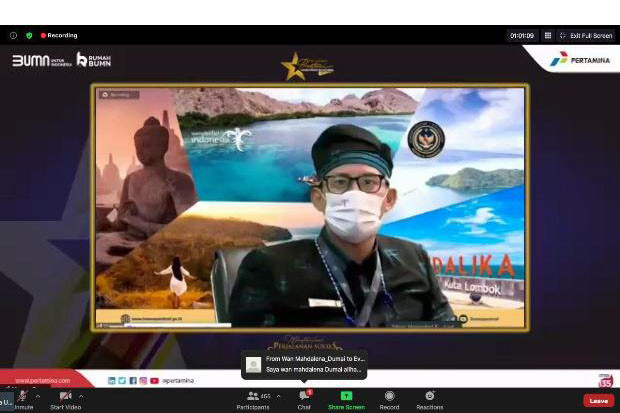
Task: Click the red Leave button
Action: click(599, 401)
